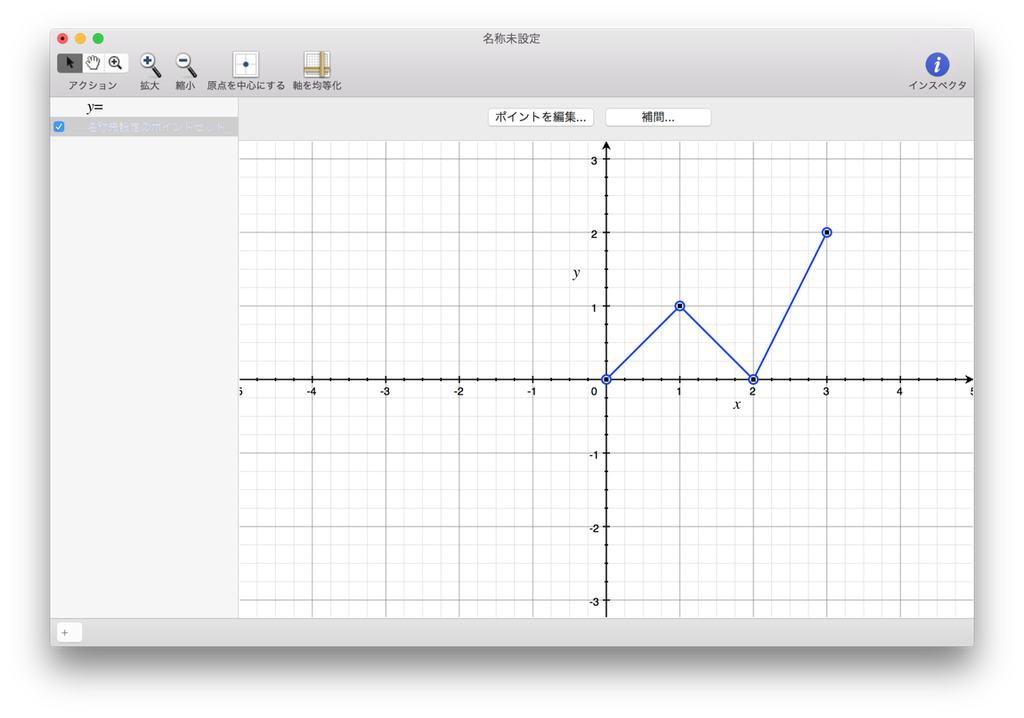The width and height of the screenshot is (1024, 718).
Task: Click the 軸を均等化 (equalize axes) icon
Action: (316, 62)
